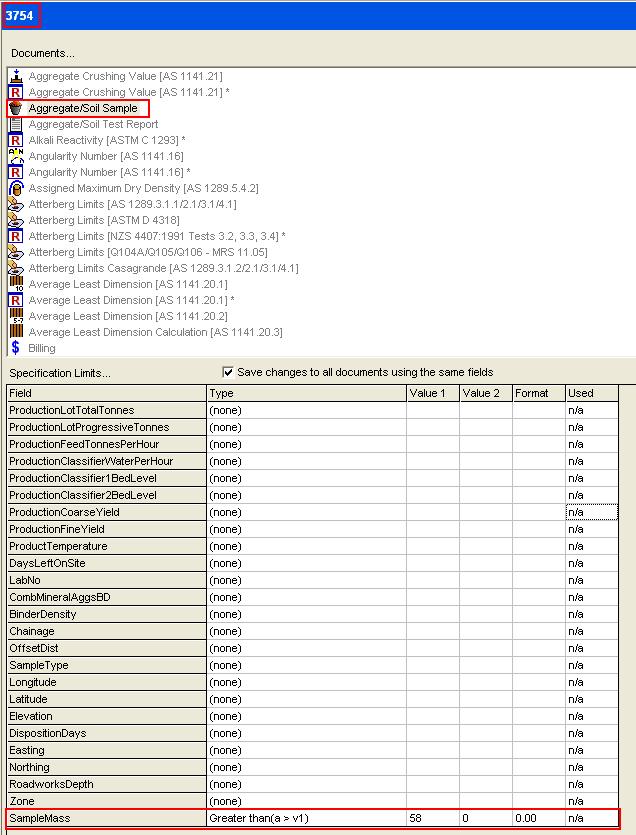Click the Aggregate/Soil Sample pot icon
636x835 pixels.
pos(16,108)
